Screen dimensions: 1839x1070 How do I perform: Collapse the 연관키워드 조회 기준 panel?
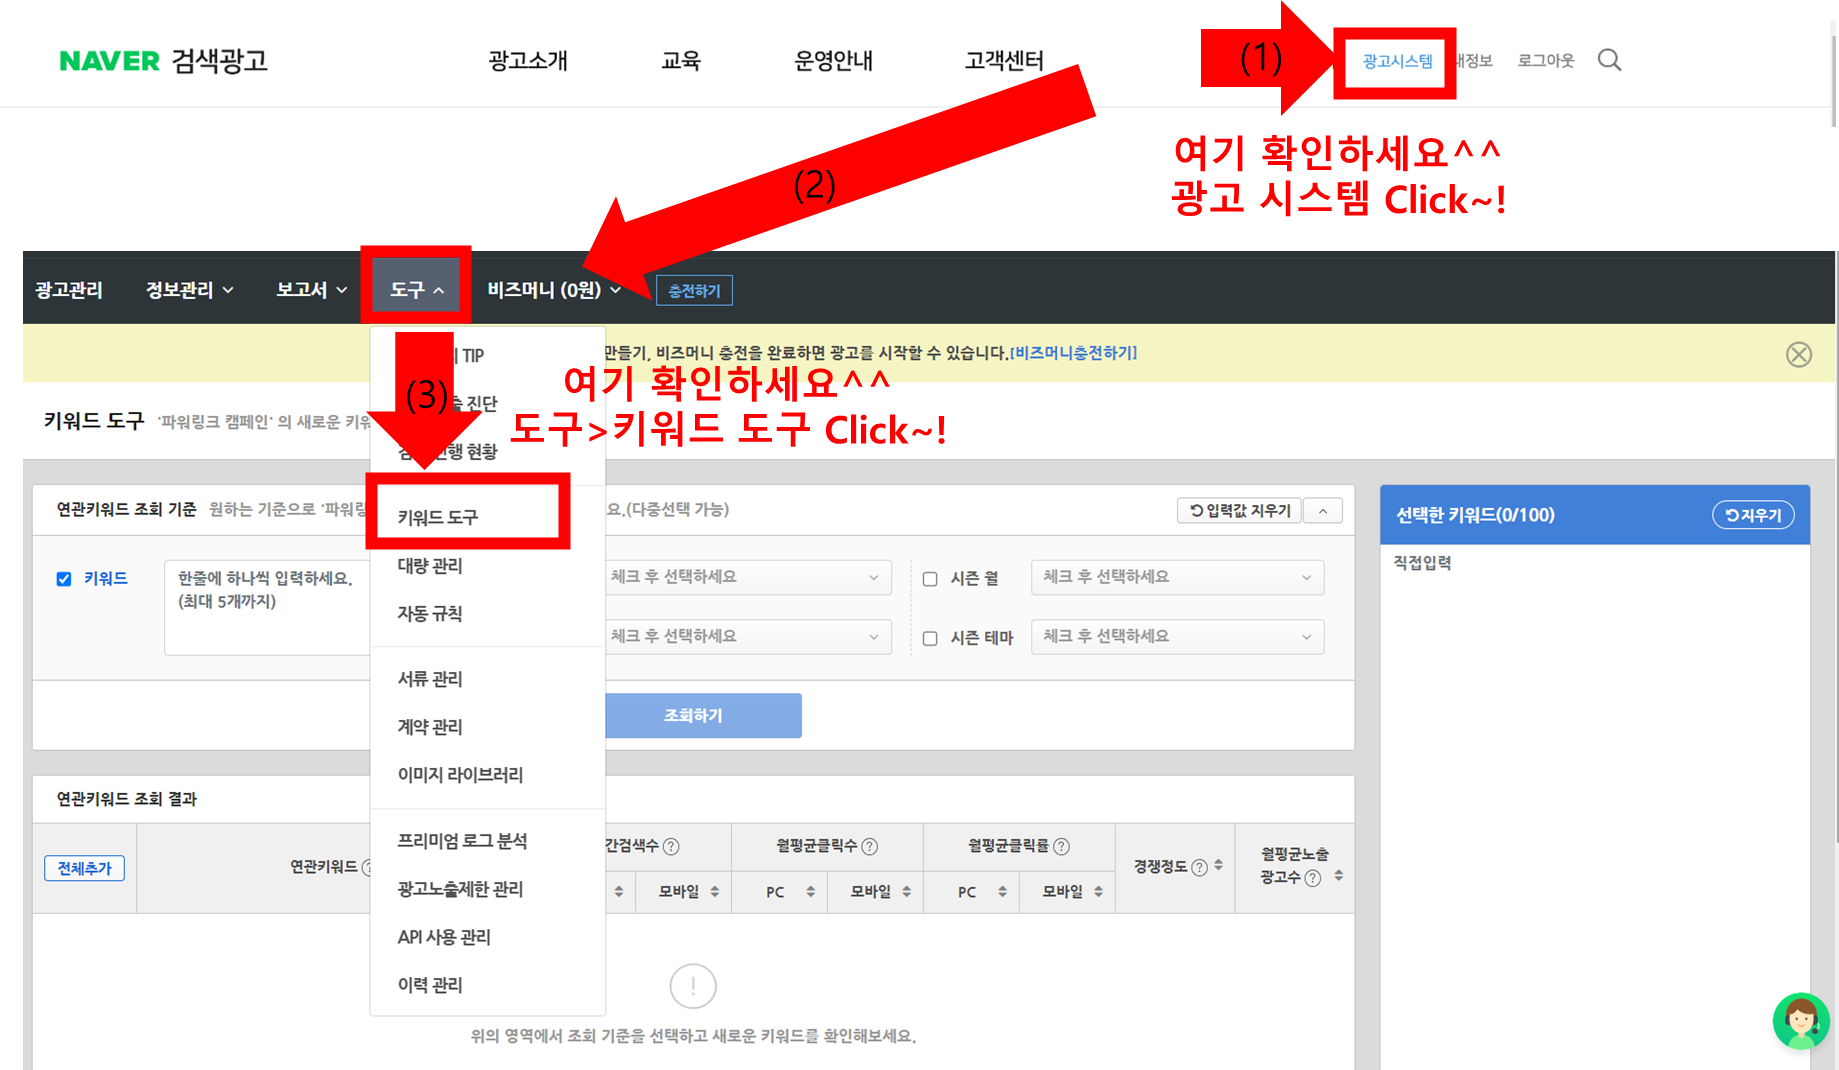tap(1323, 511)
